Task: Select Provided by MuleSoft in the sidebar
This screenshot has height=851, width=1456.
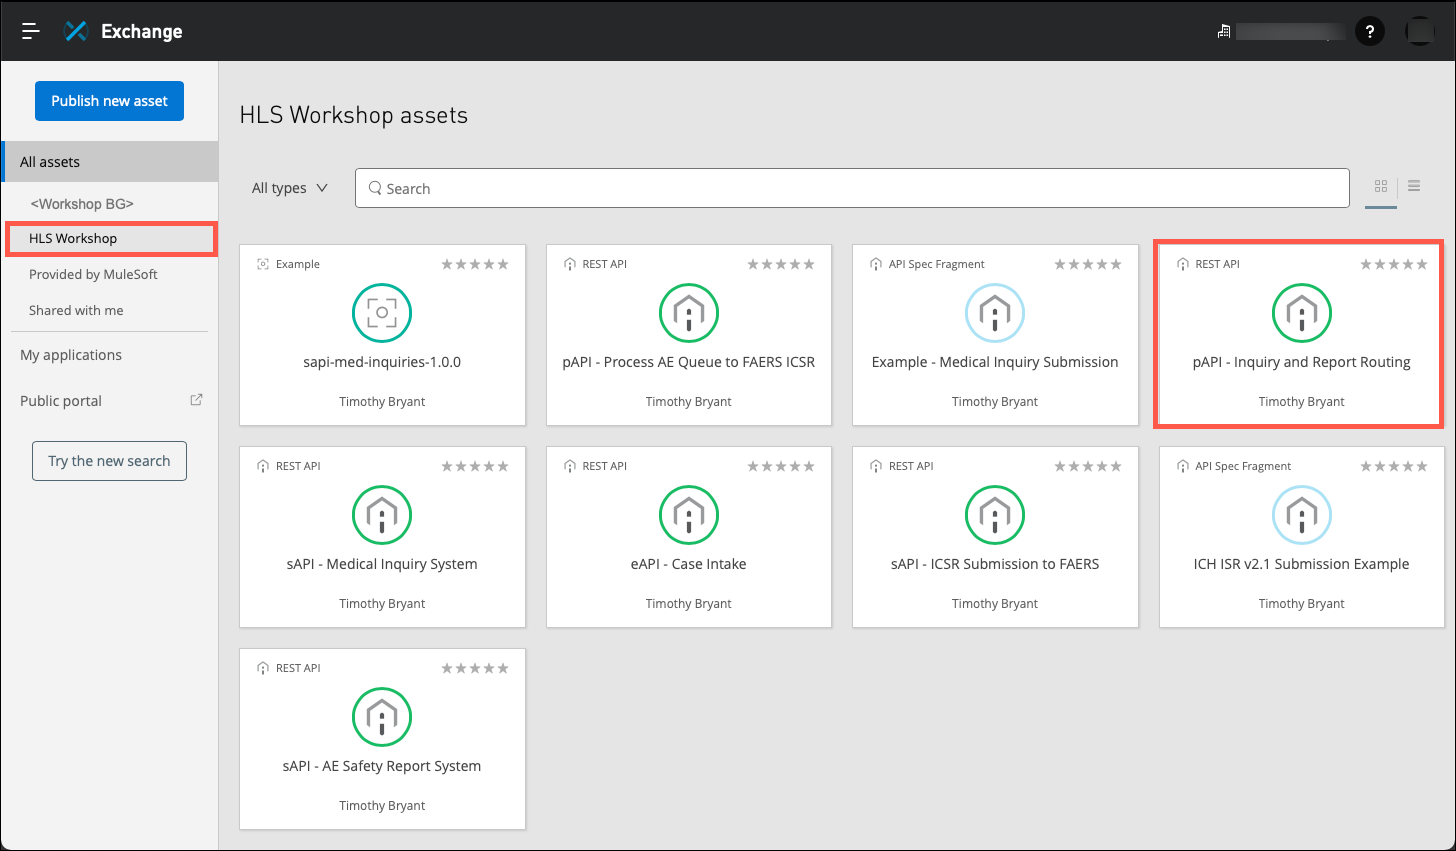Action: (x=93, y=274)
